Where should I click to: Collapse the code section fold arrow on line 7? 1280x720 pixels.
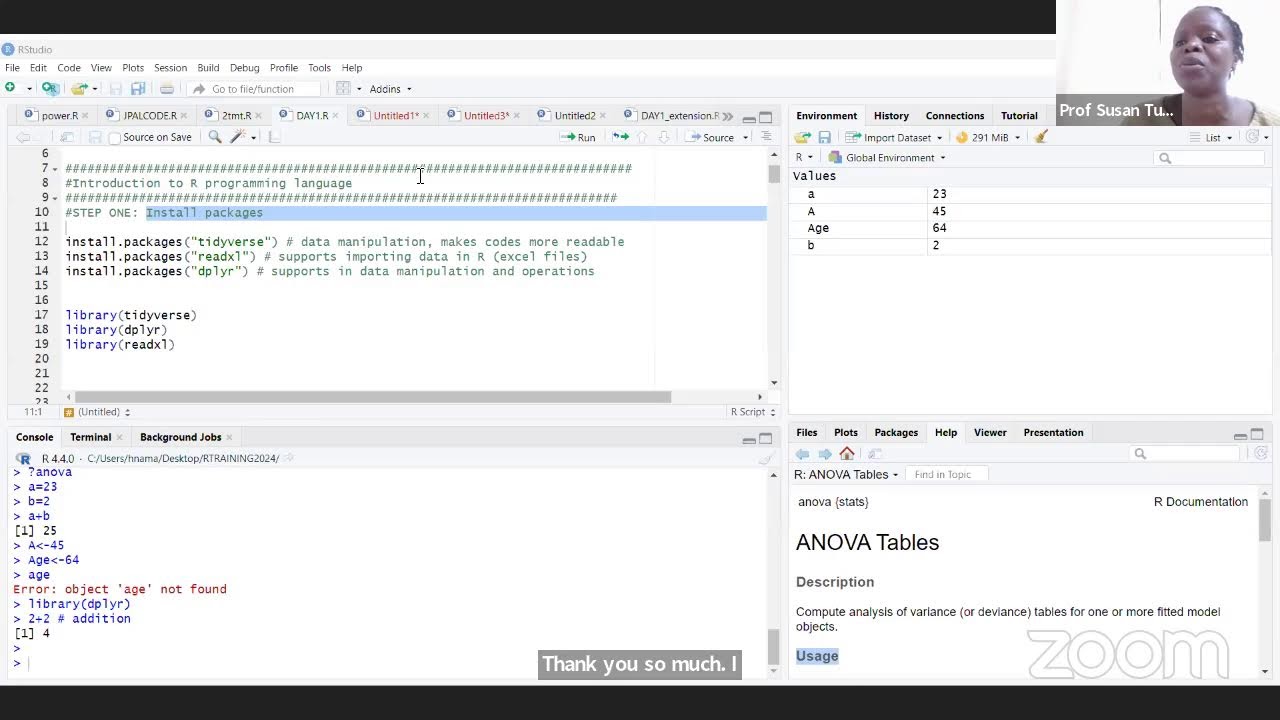tap(55, 169)
